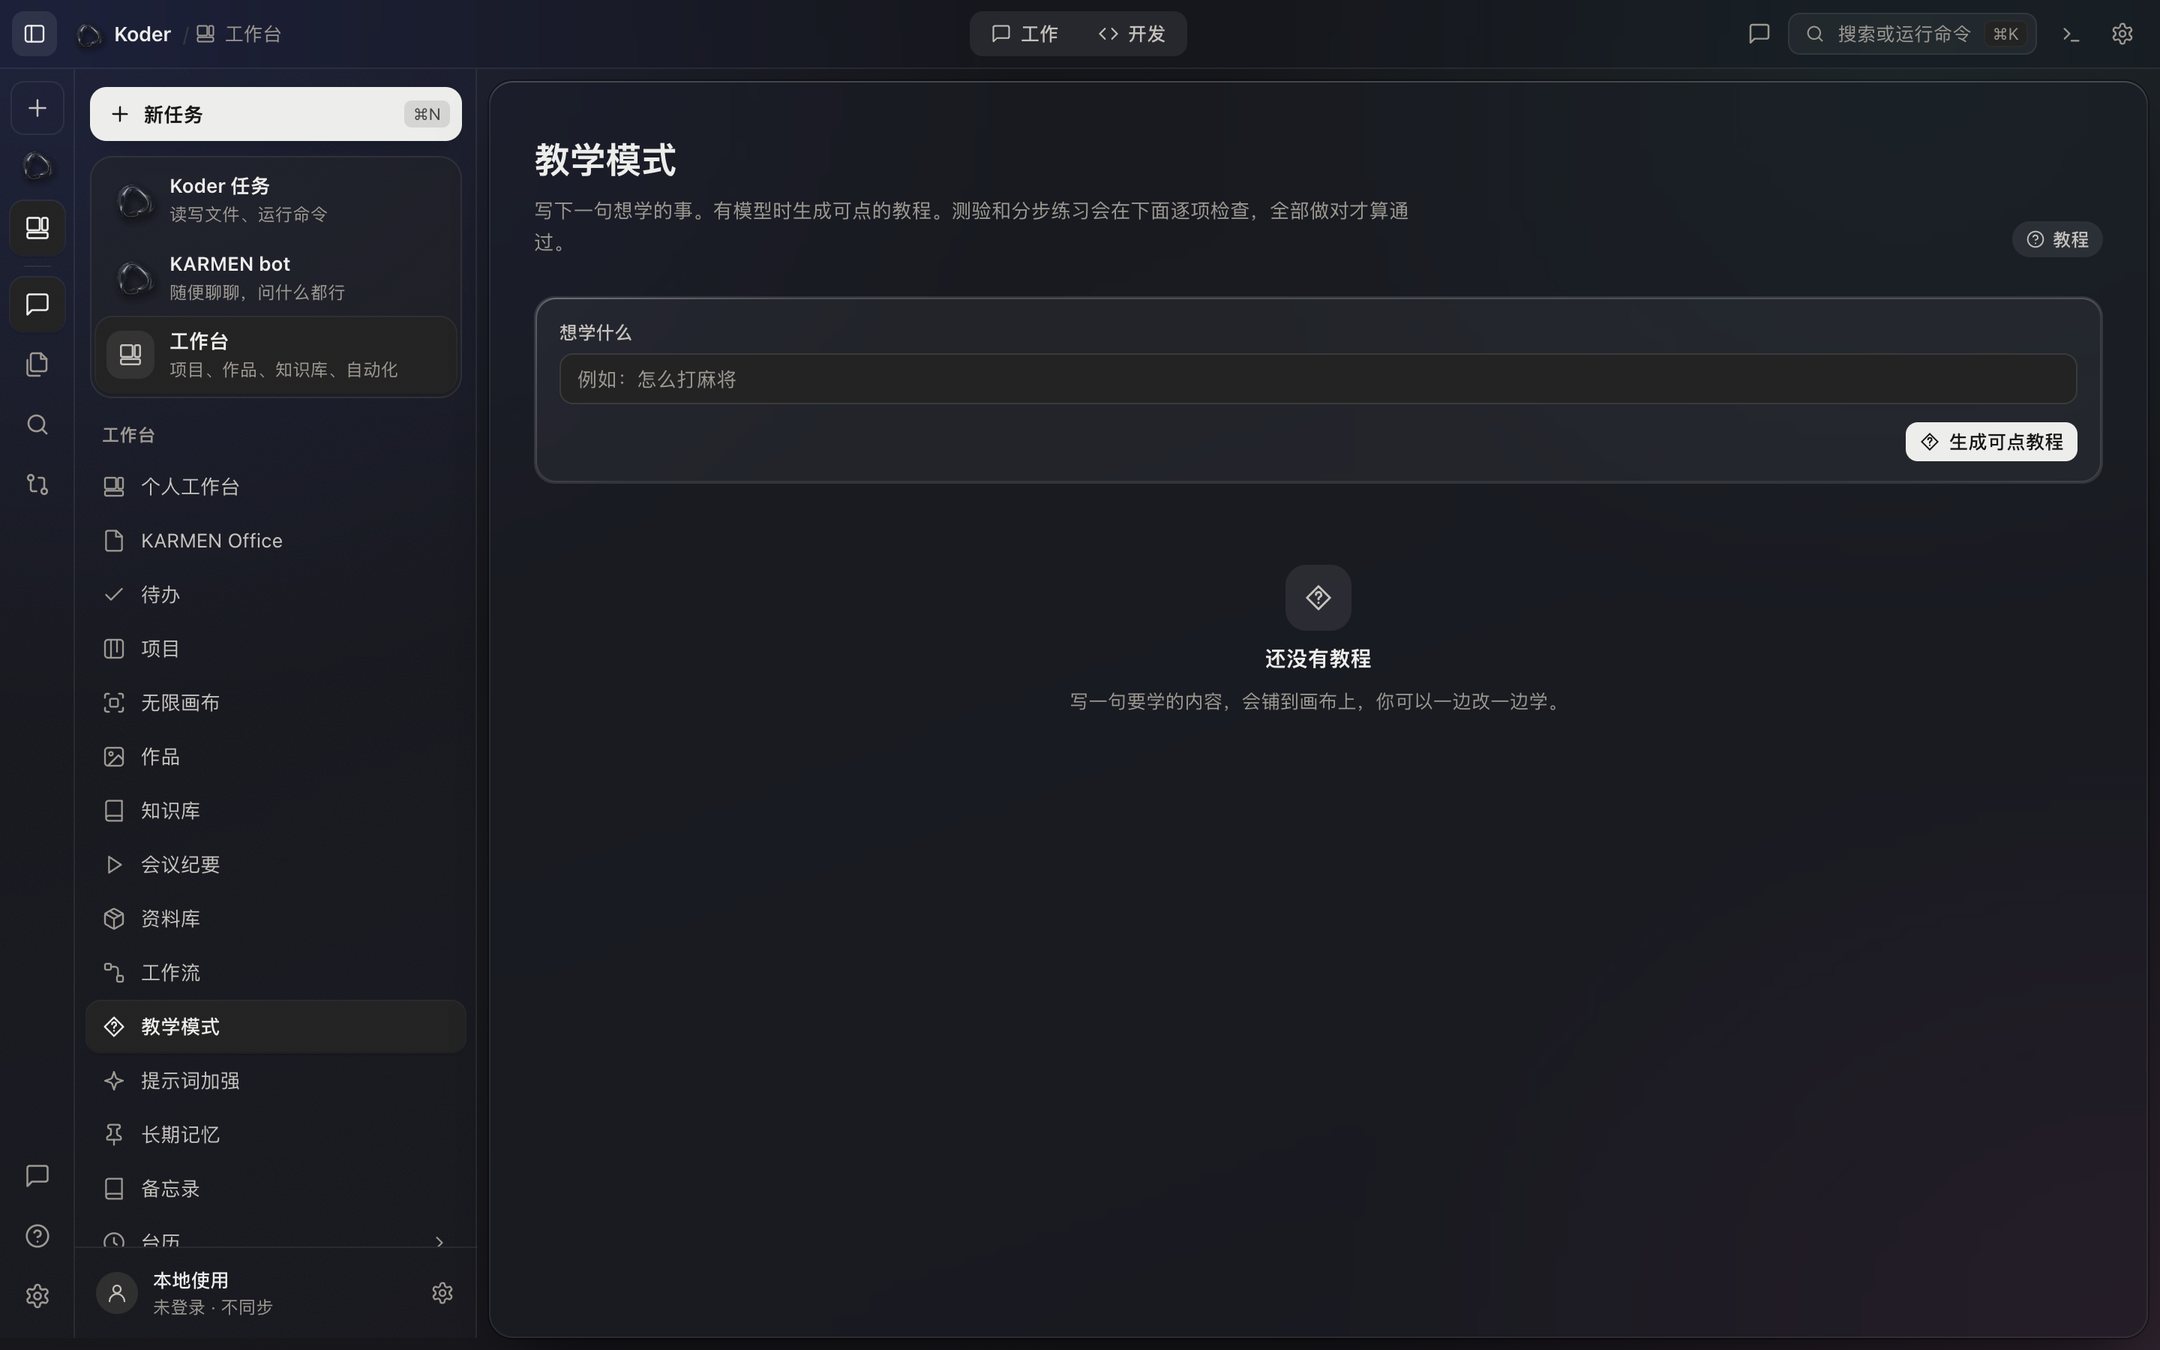Image resolution: width=2160 pixels, height=1350 pixels.
Task: Click the search magnifier icon in left rail
Action: tap(37, 424)
